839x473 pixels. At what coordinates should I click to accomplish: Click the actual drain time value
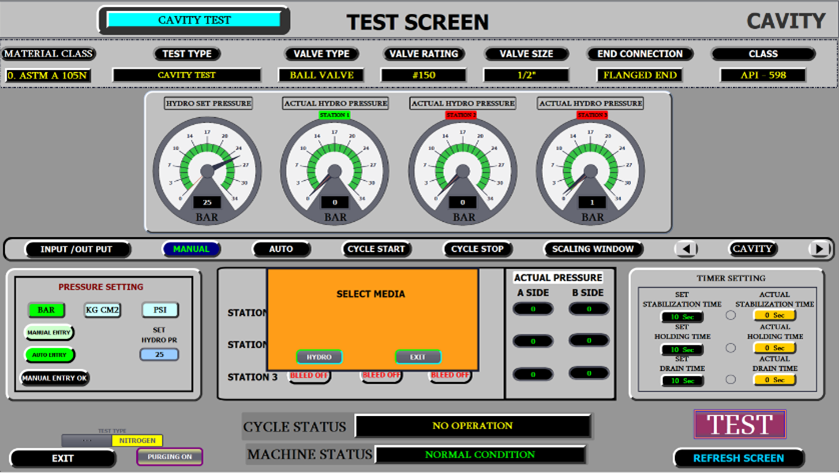774,379
